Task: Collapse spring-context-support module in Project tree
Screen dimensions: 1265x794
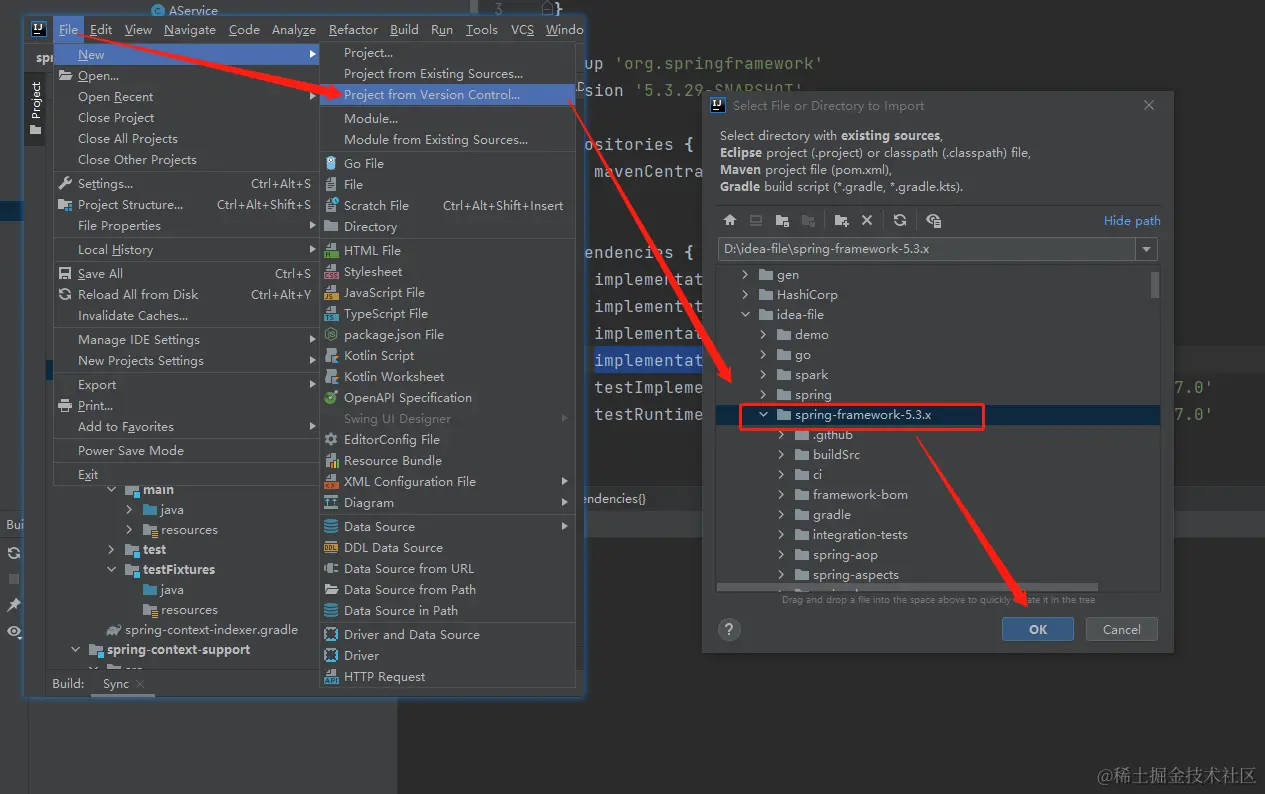Action: pos(75,649)
